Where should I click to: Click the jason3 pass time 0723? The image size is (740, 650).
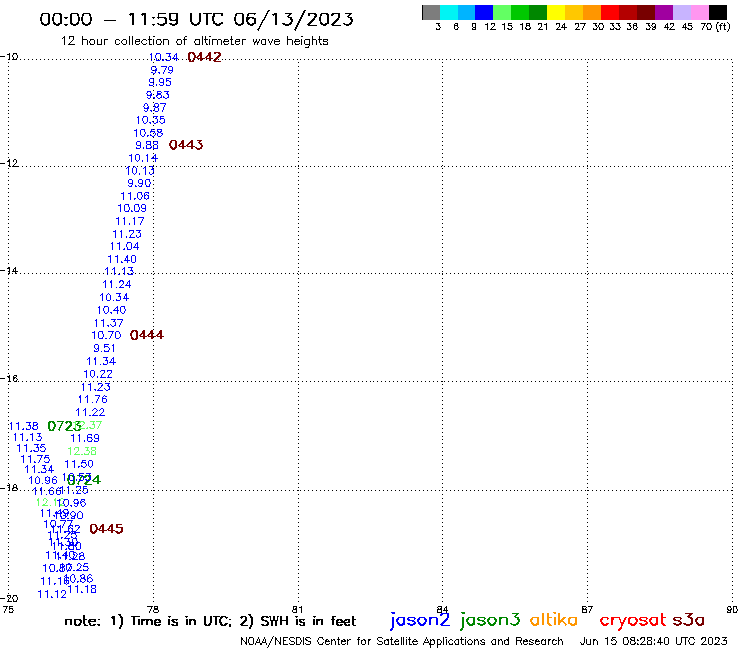(64, 426)
